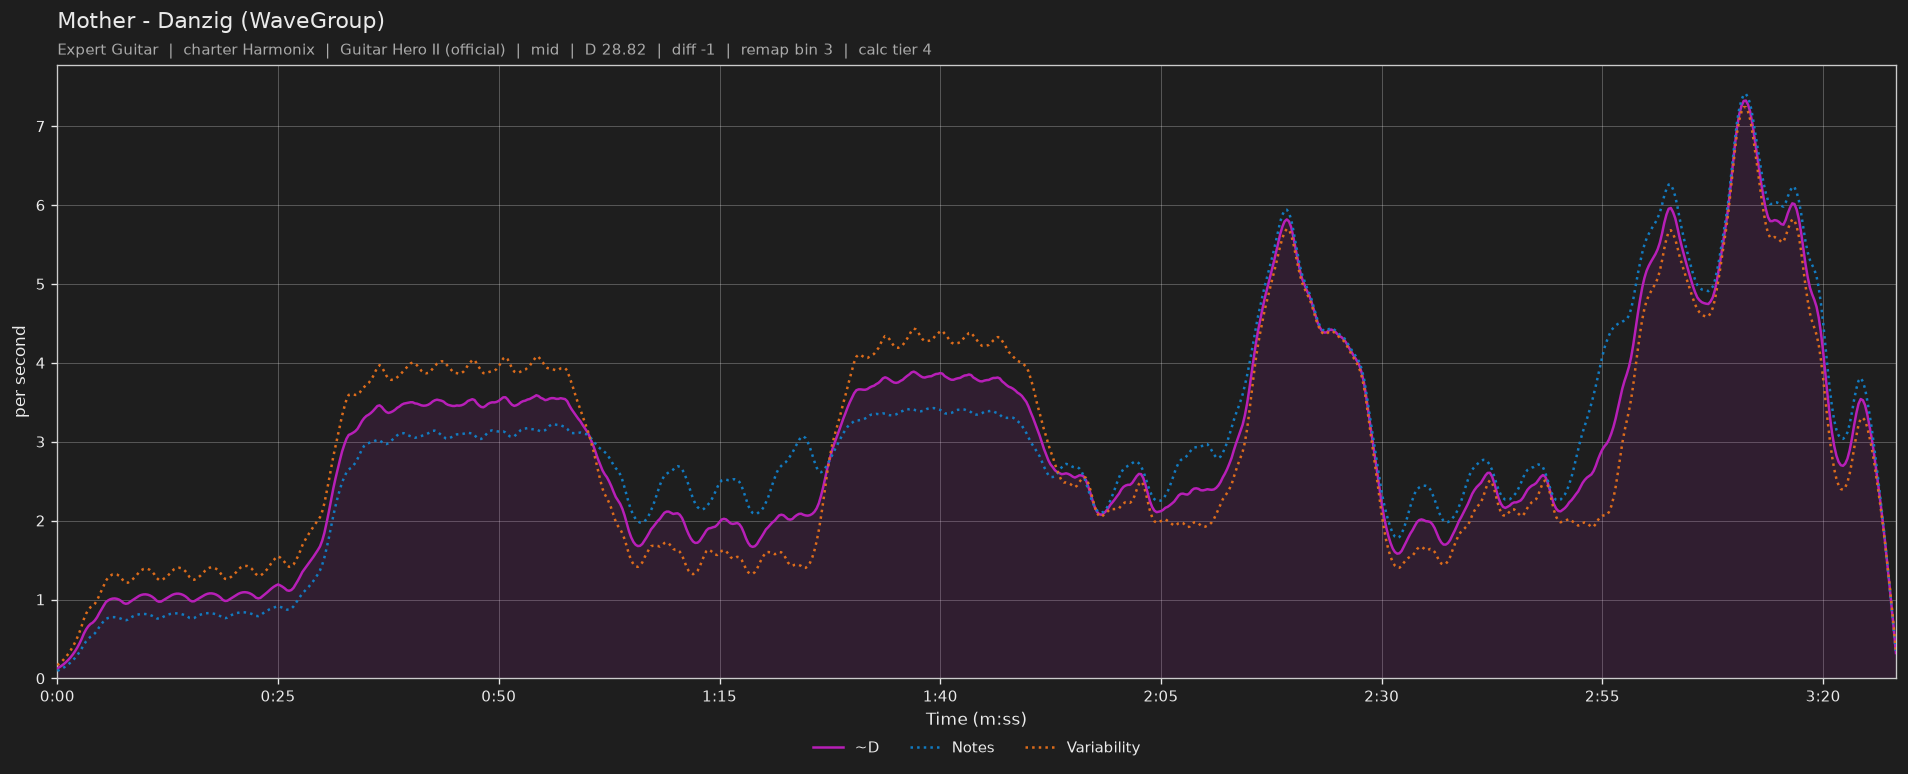This screenshot has height=774, width=1908.
Task: Select the 'Variability' legend entry
Action: 1082,747
